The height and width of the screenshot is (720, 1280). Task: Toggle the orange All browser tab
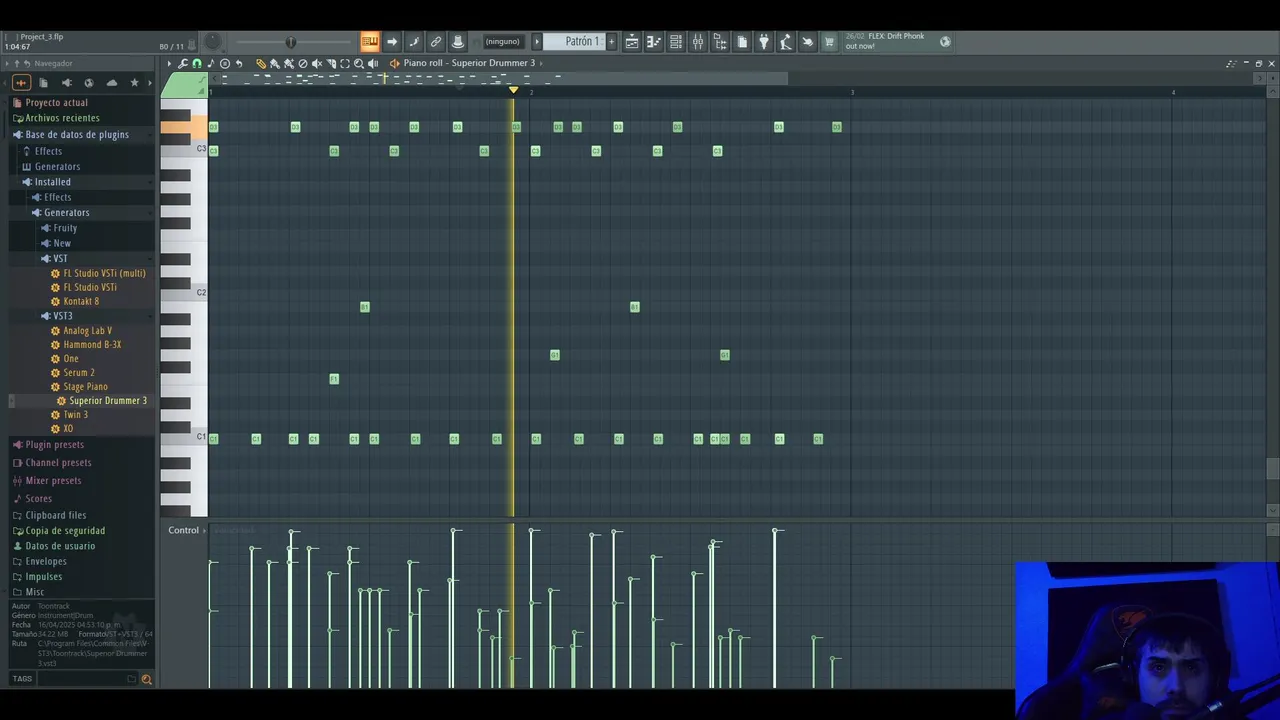tap(21, 83)
